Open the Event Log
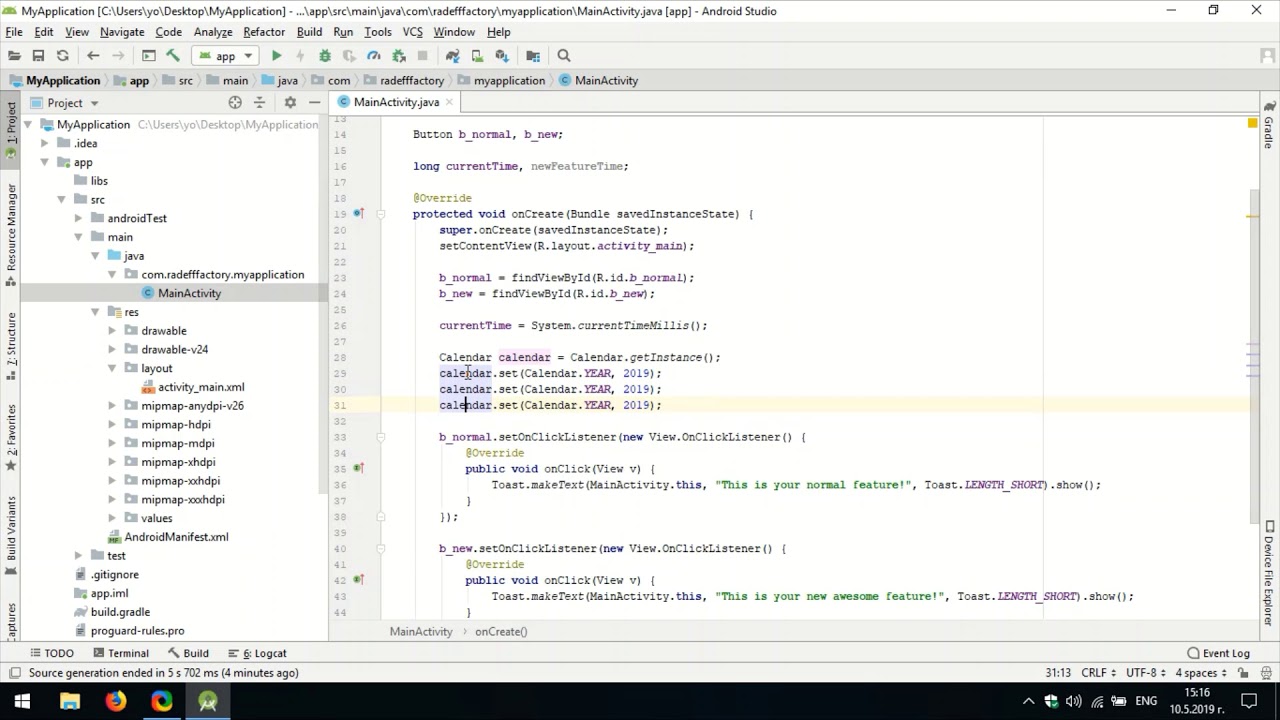 pyautogui.click(x=1218, y=653)
